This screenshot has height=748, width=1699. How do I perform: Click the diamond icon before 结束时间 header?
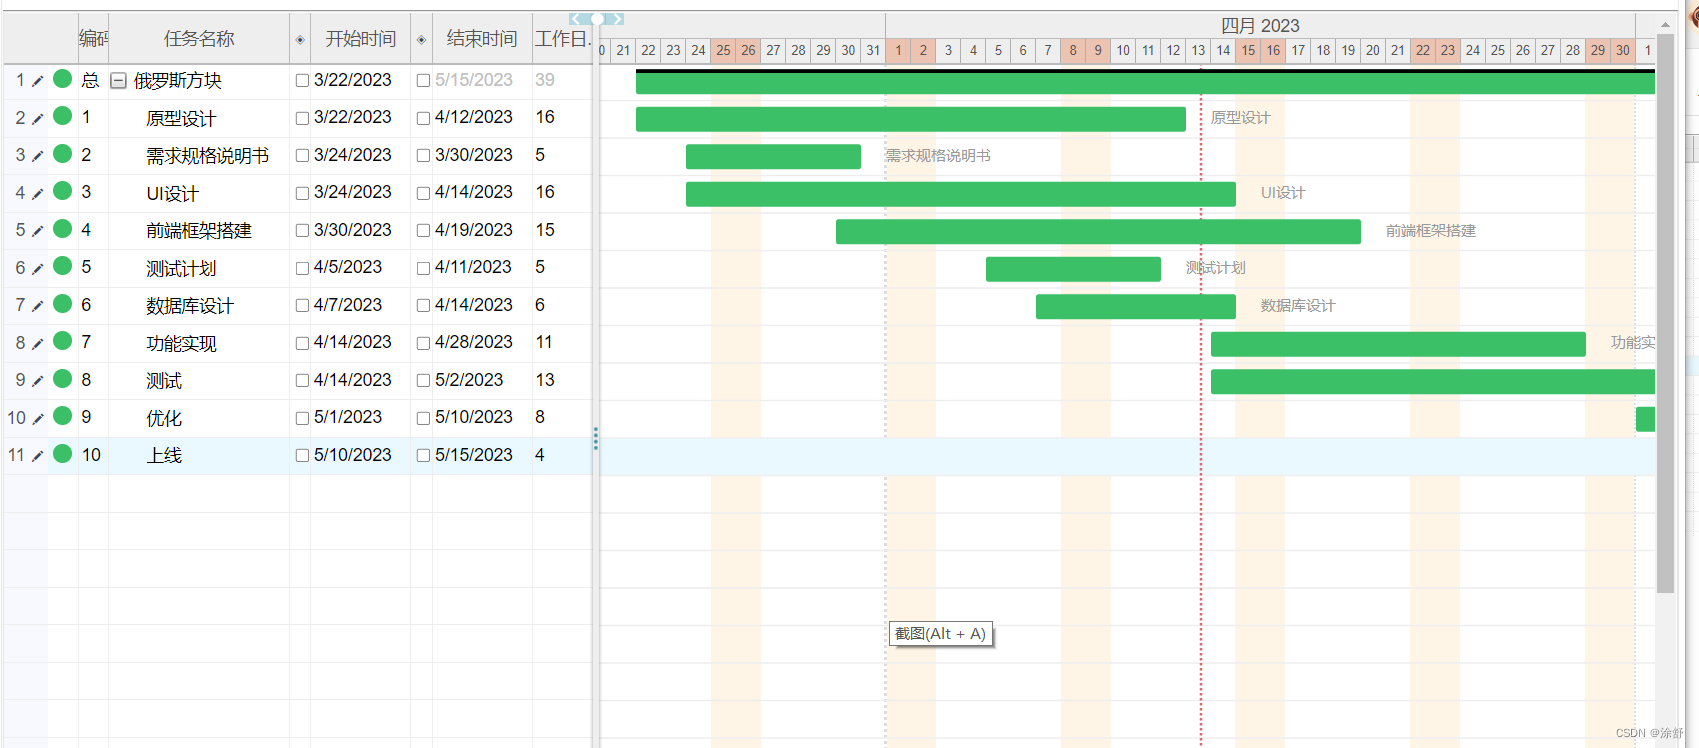click(x=421, y=40)
